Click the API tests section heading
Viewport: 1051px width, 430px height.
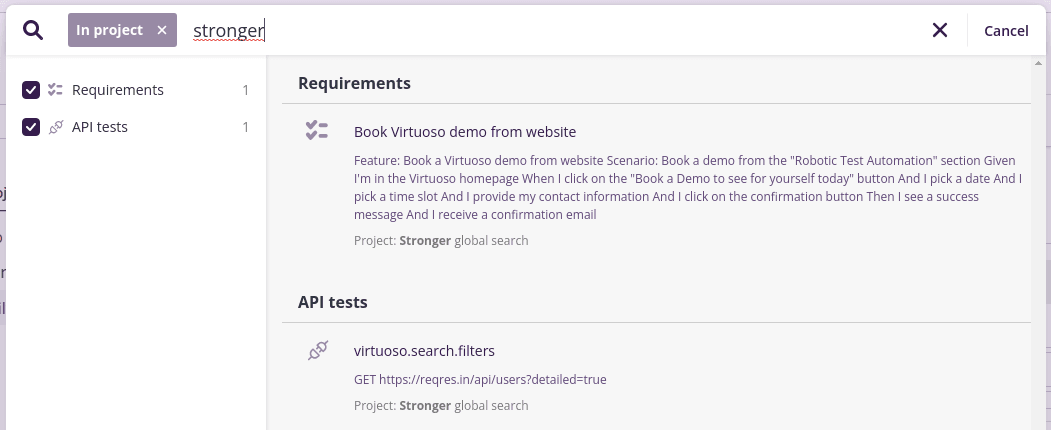(x=332, y=302)
